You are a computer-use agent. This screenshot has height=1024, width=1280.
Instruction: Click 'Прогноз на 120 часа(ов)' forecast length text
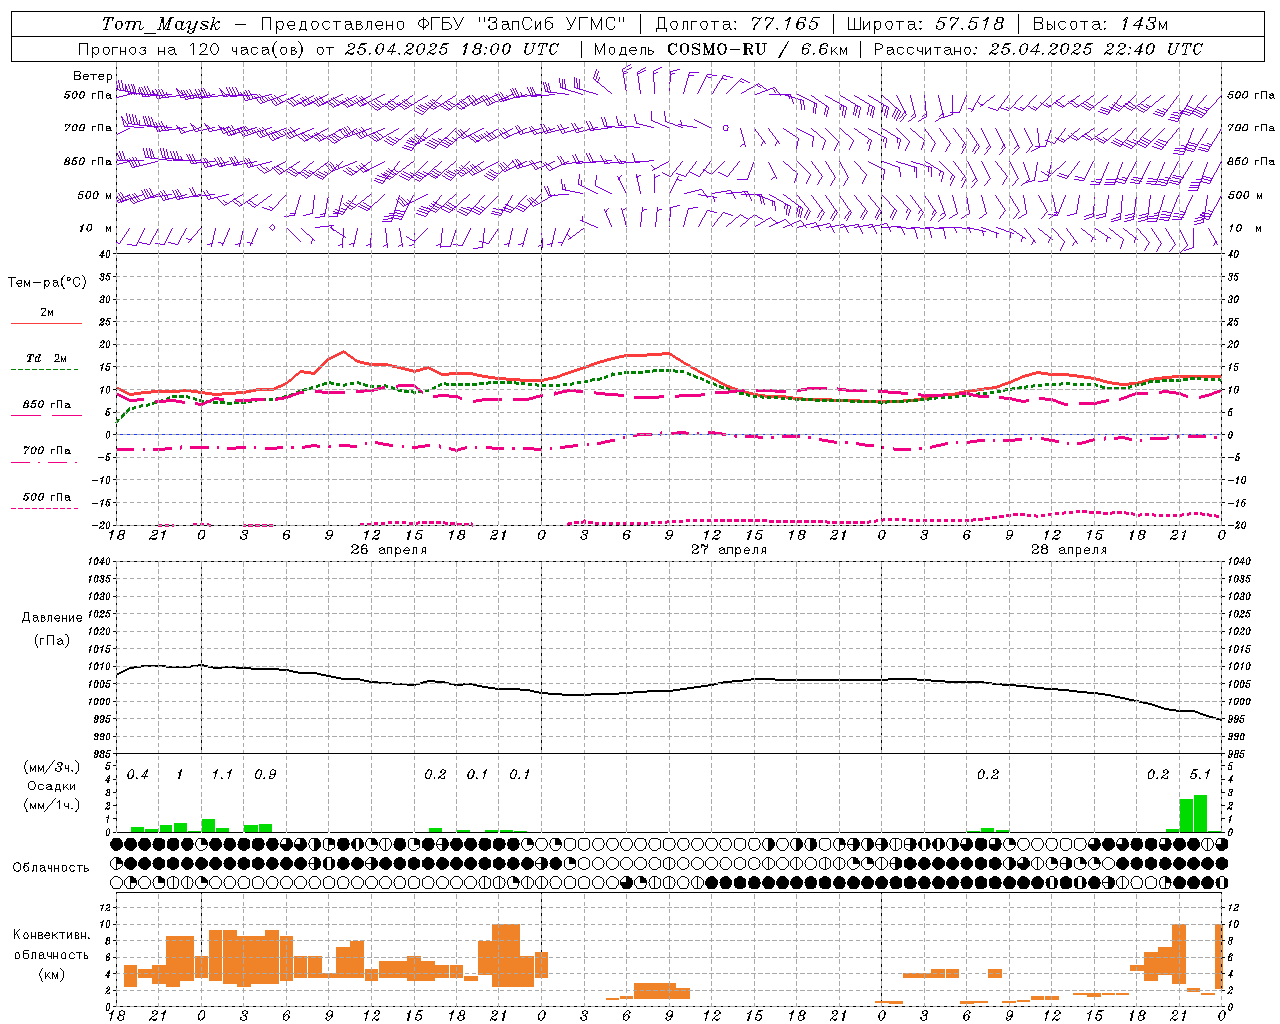pyautogui.click(x=192, y=49)
